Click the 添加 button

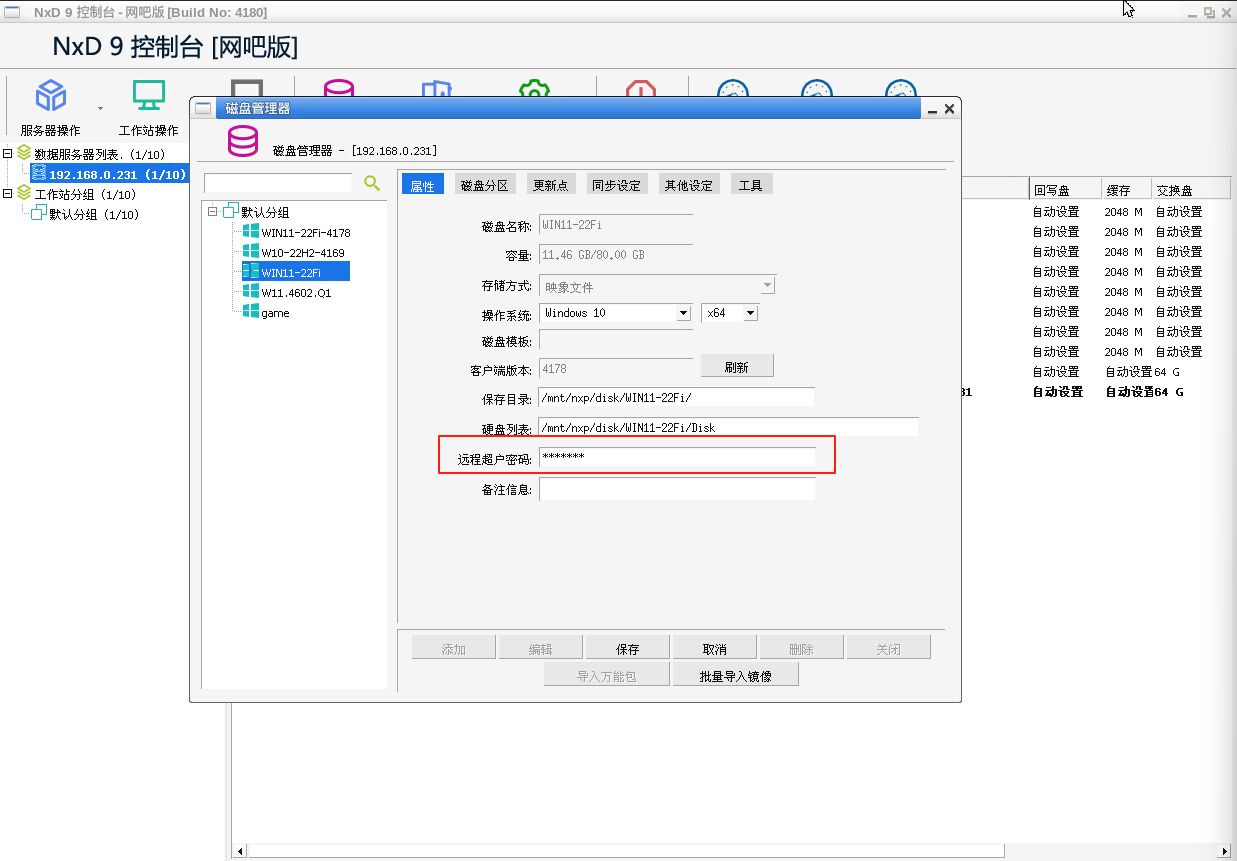coord(454,648)
